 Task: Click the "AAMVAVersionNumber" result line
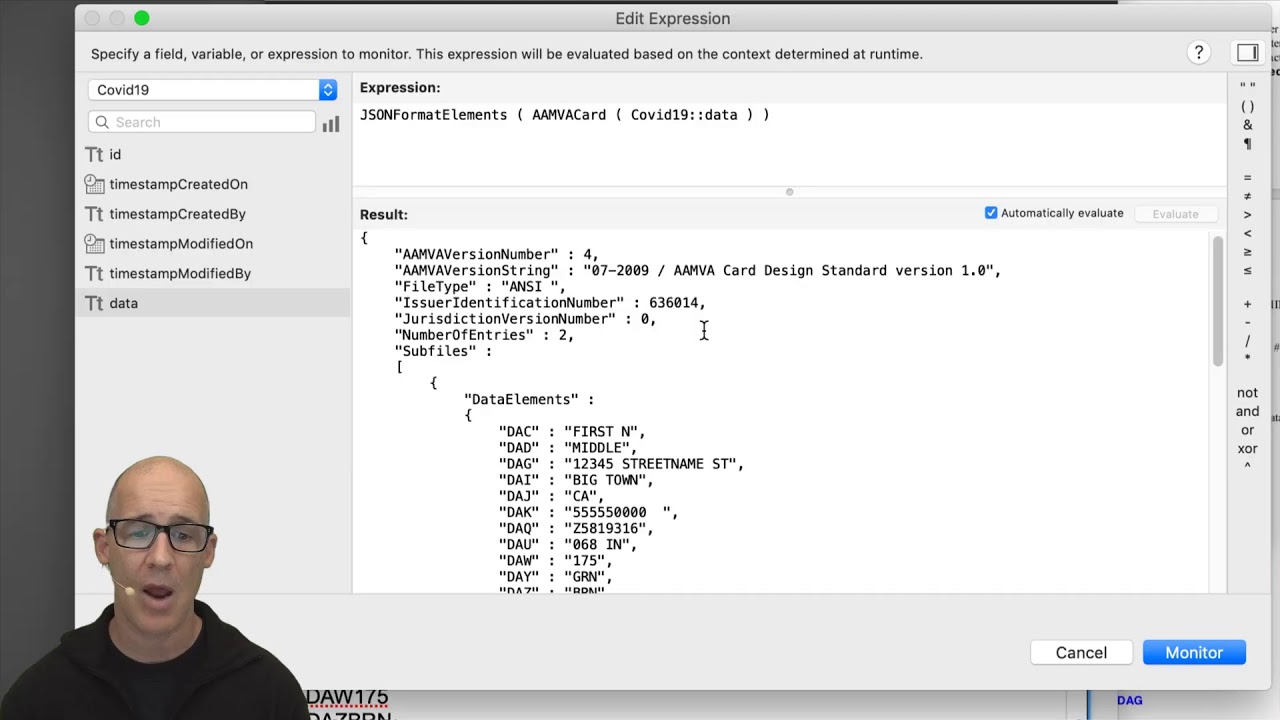coord(497,254)
